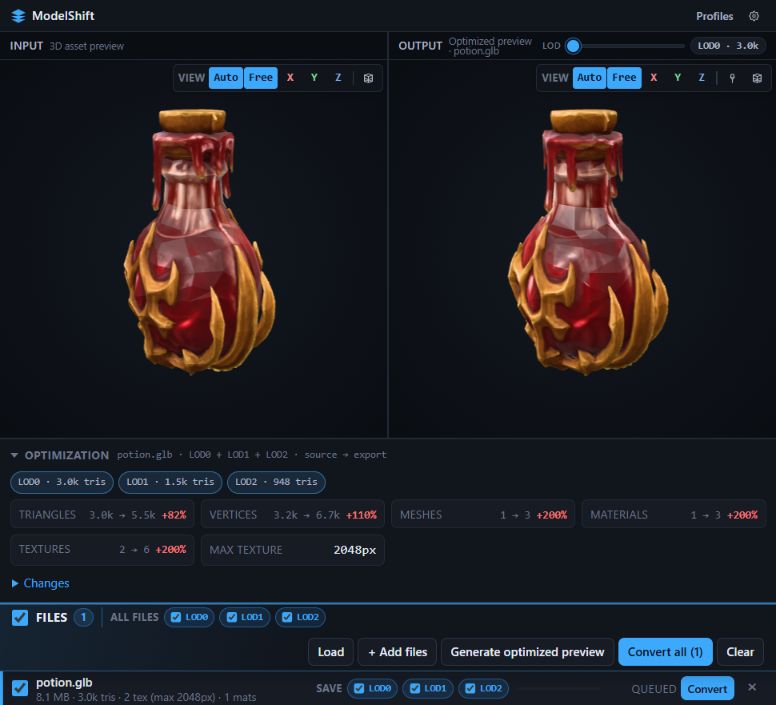Click Convert all (1) button
The width and height of the screenshot is (776, 705).
(x=665, y=652)
